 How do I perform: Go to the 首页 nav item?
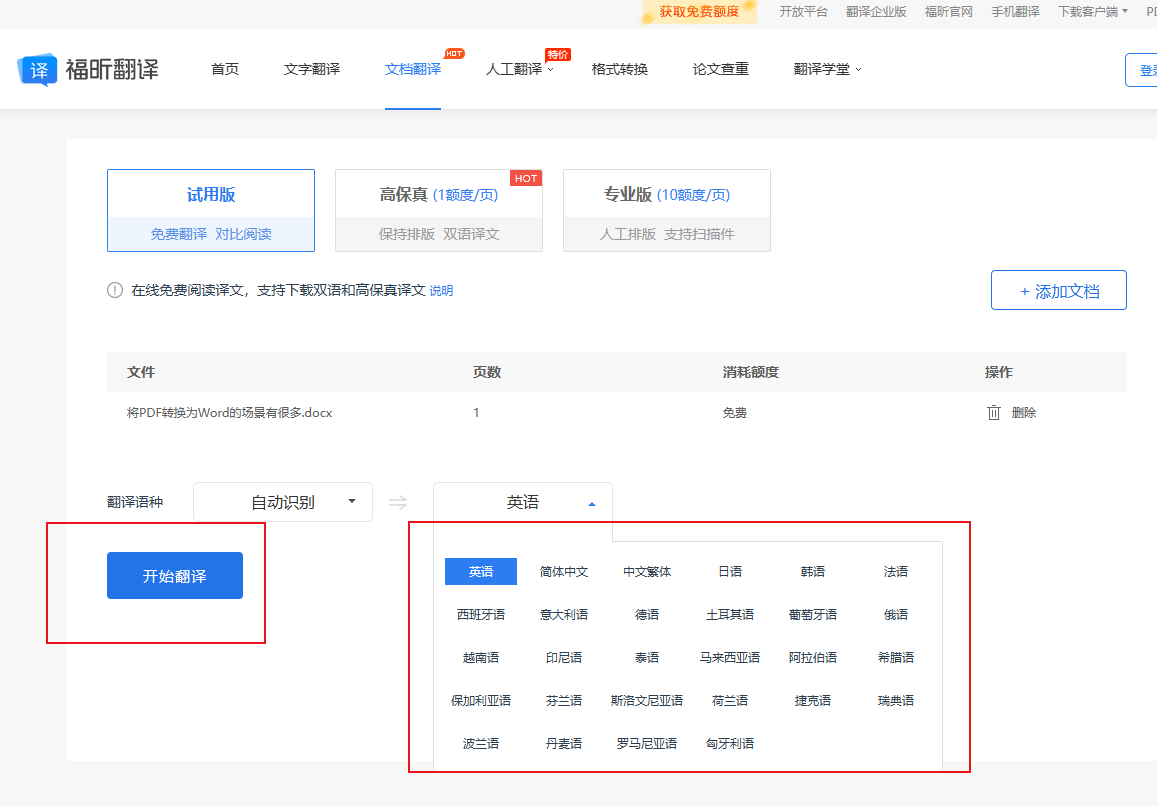tap(225, 69)
